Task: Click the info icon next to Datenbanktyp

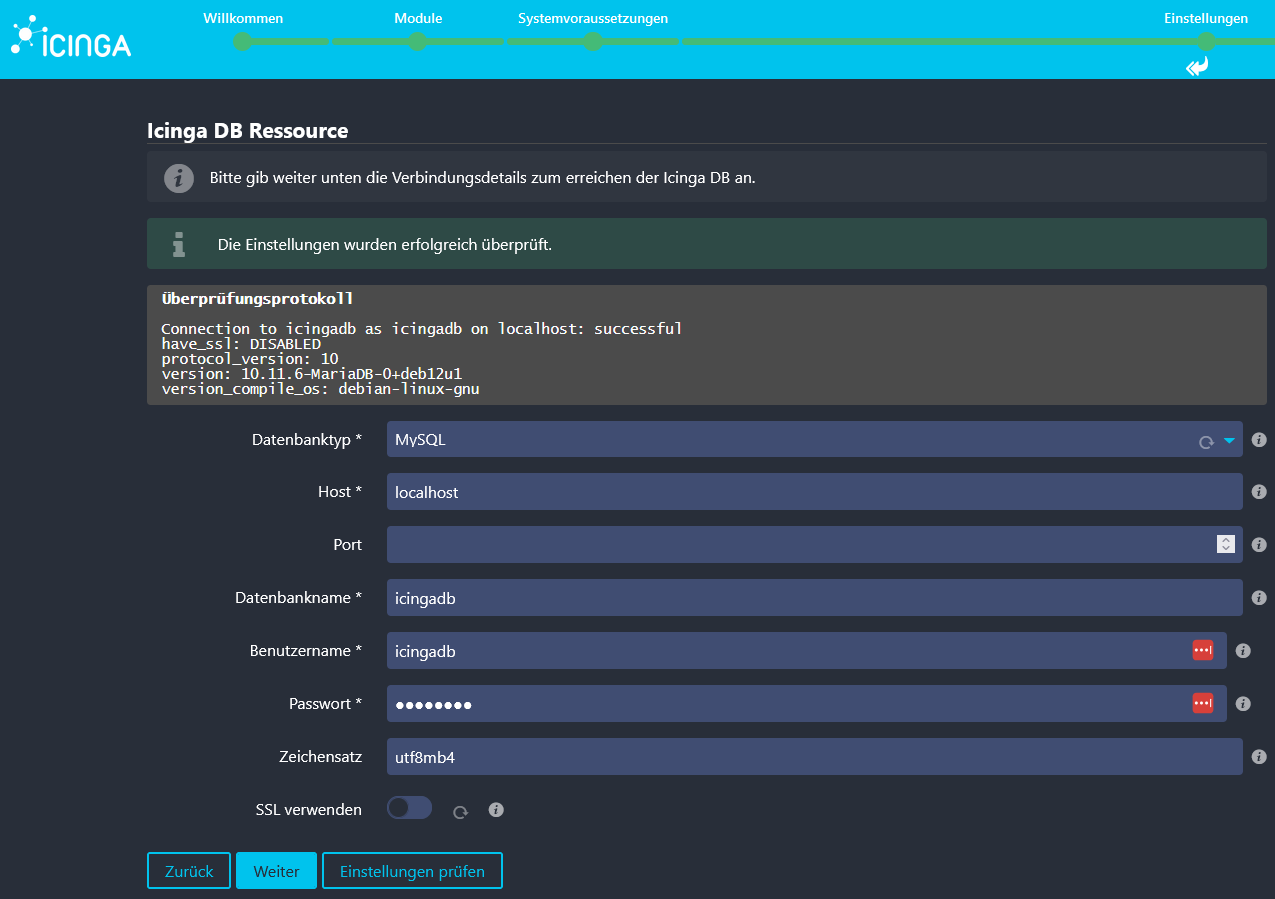Action: coord(1259,439)
